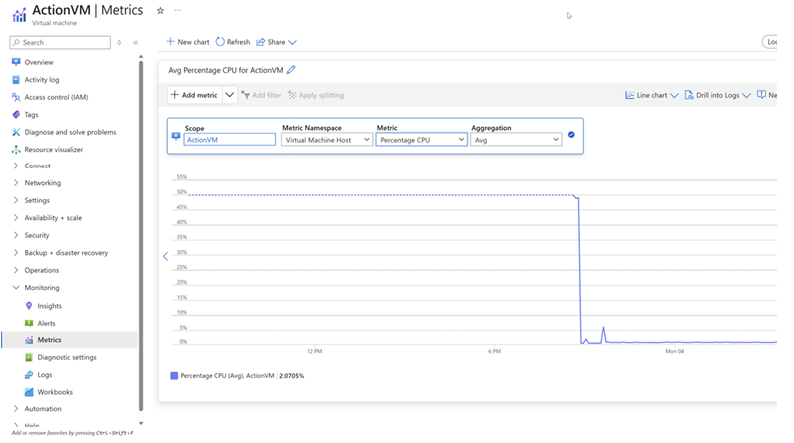Expand the Networking section

tap(16, 183)
